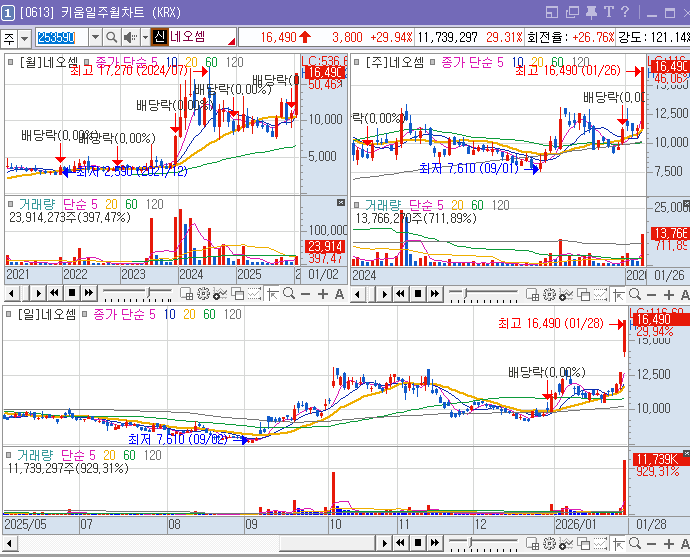Click the speaker sound alert icon
Image resolution: width=690 pixels, height=557 pixels.
[x=129, y=38]
